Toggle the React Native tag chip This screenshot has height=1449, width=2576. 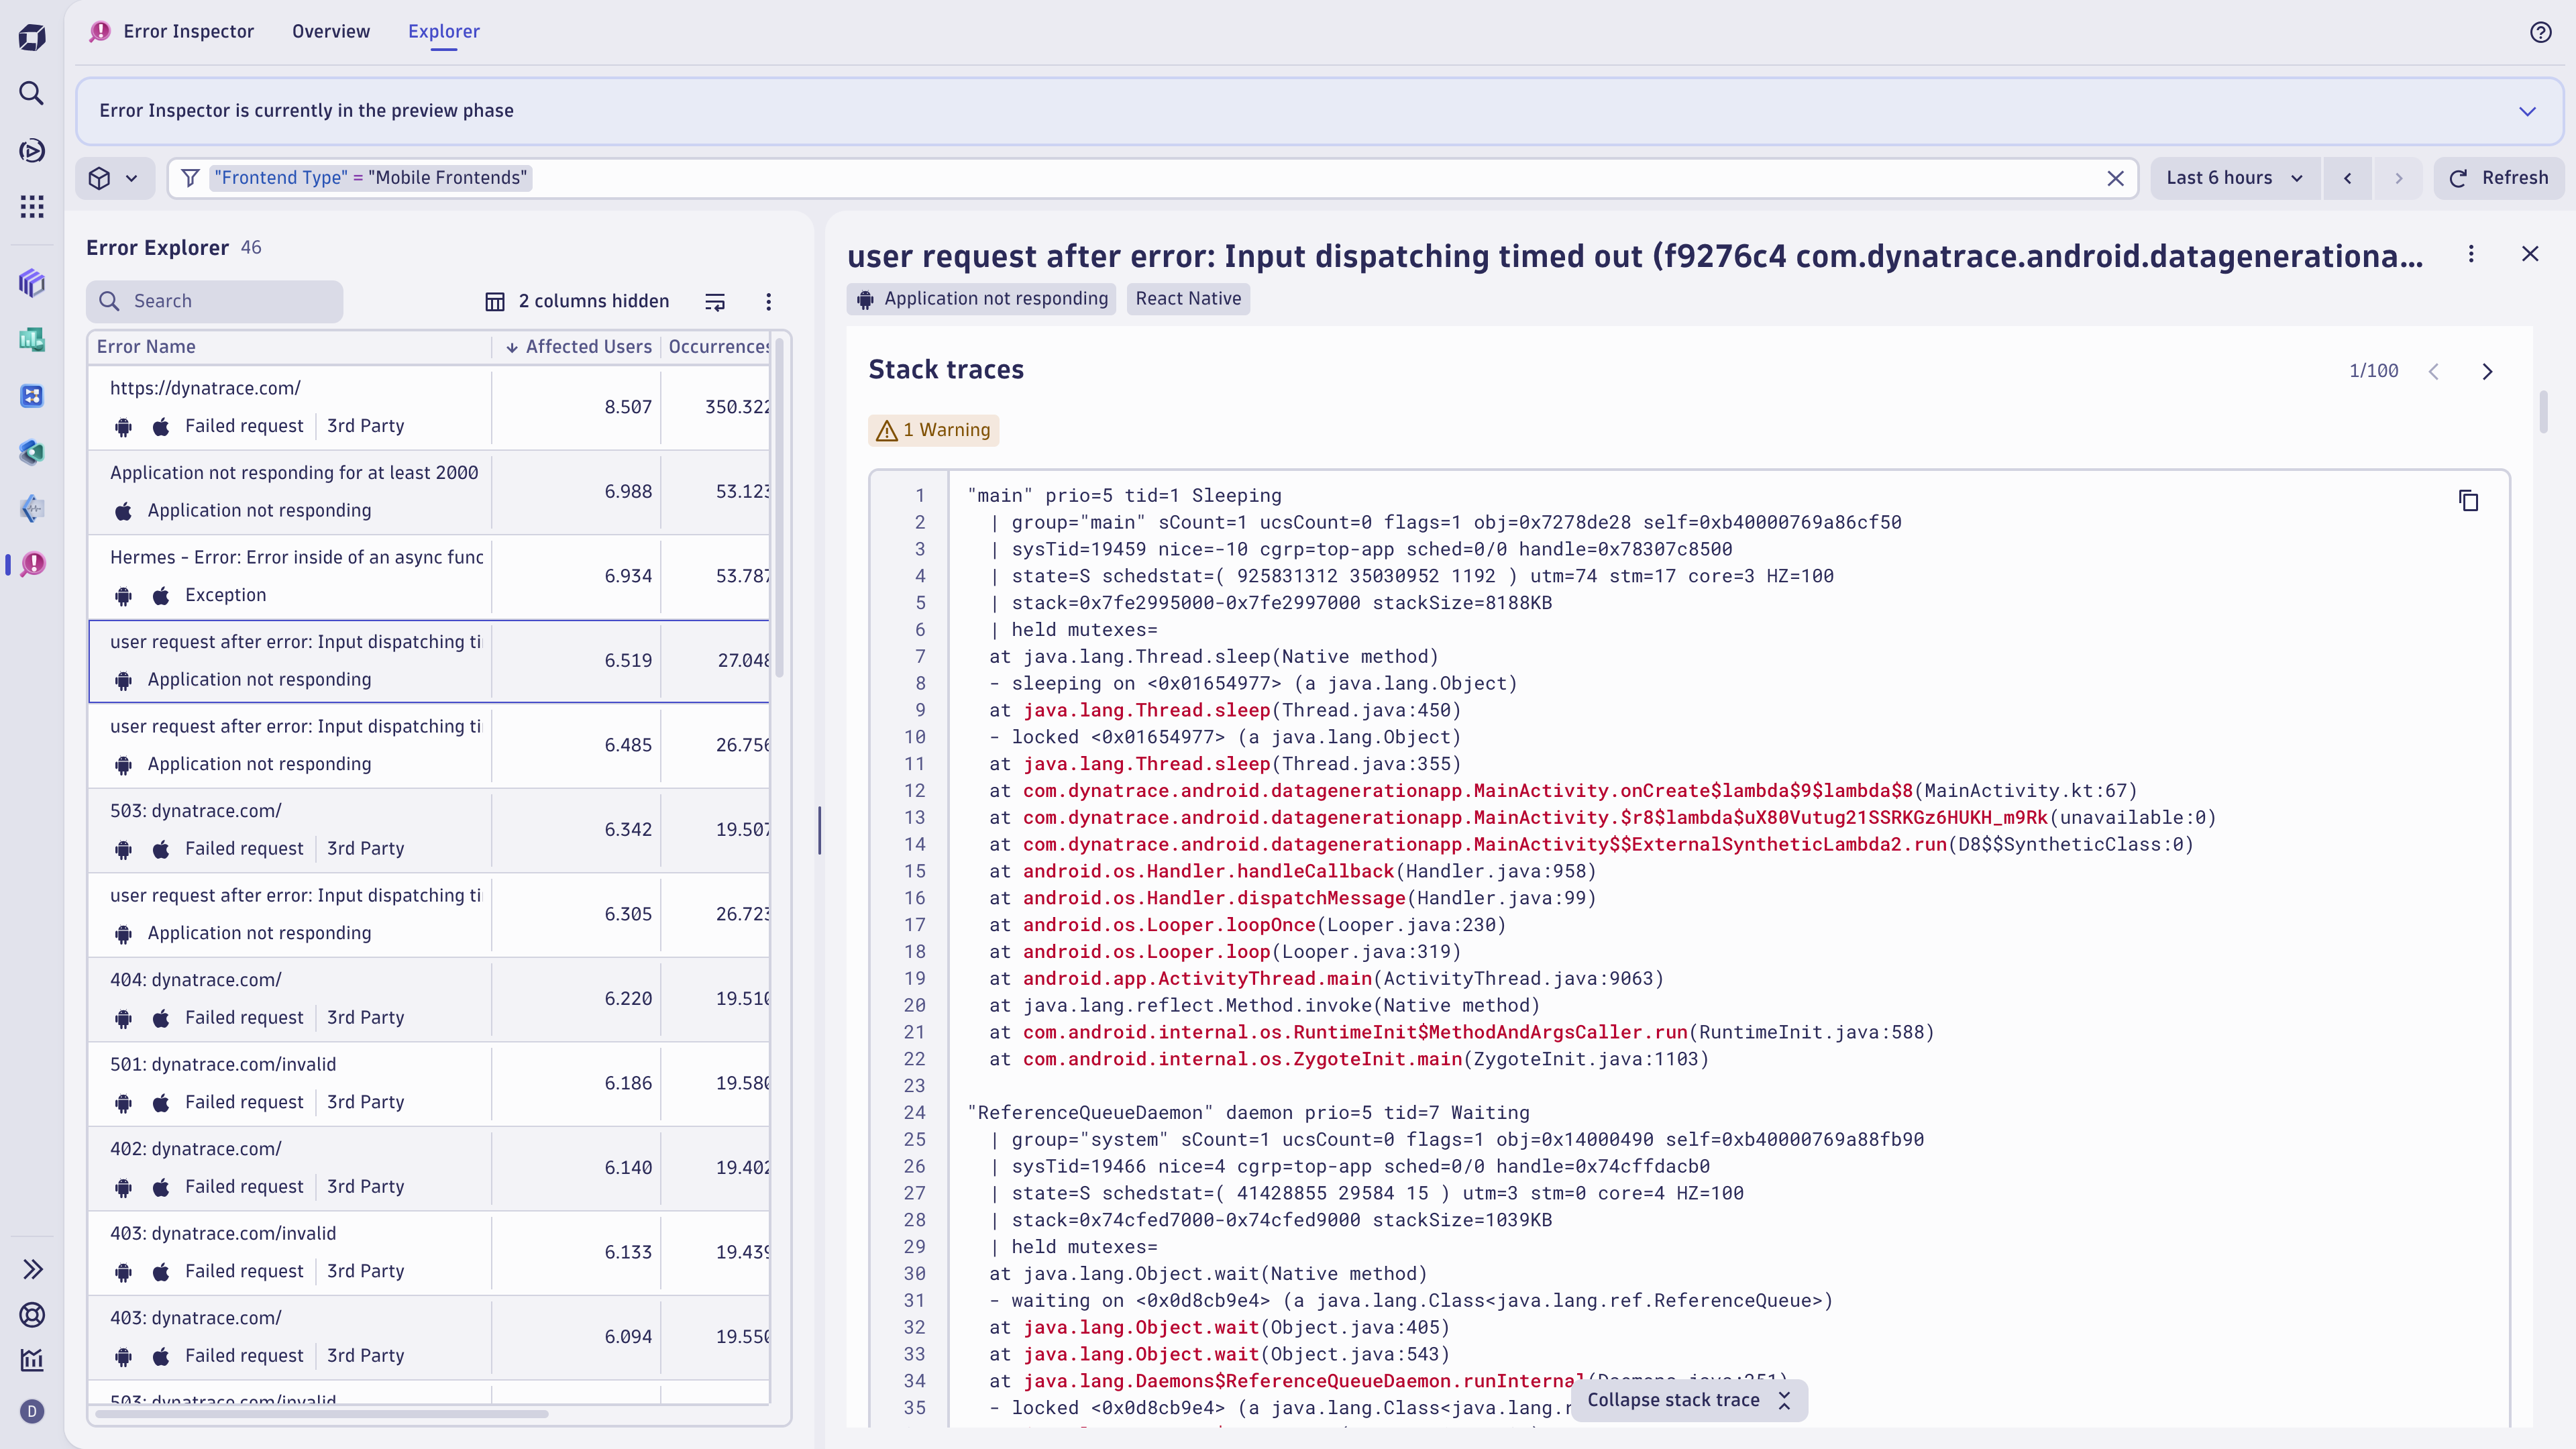tap(1188, 298)
